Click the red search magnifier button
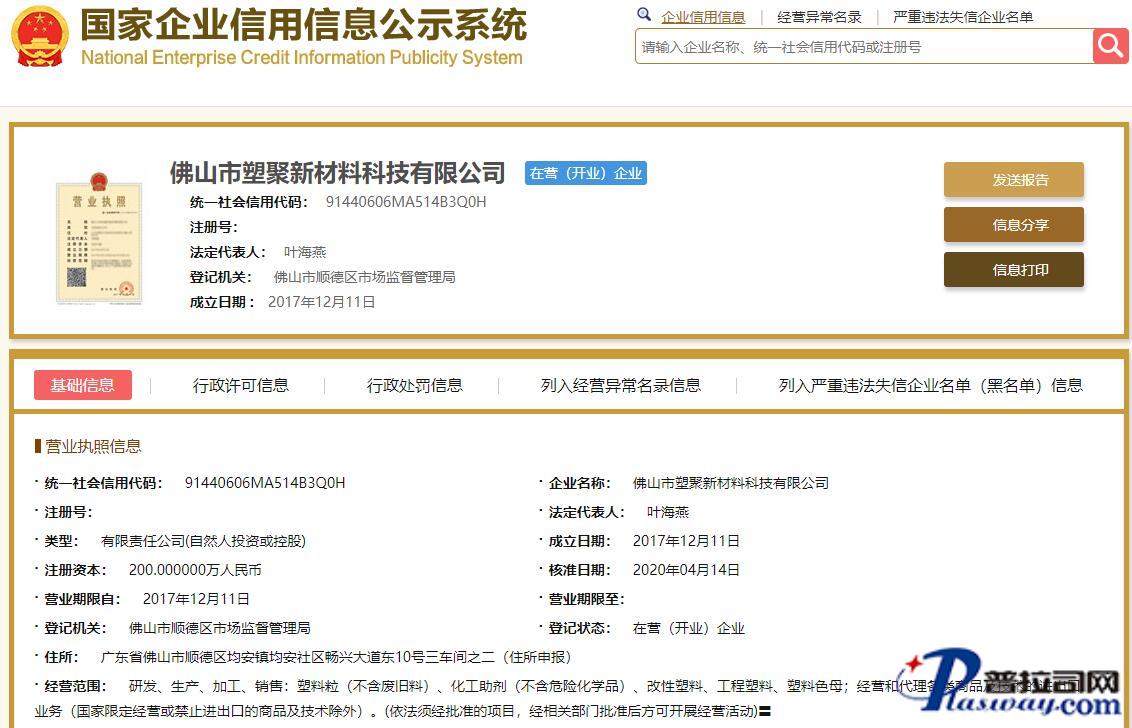 1110,46
